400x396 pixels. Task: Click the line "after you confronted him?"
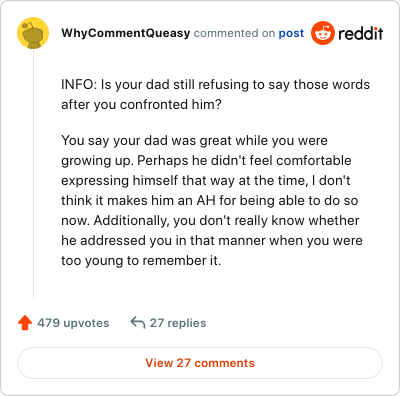point(141,105)
